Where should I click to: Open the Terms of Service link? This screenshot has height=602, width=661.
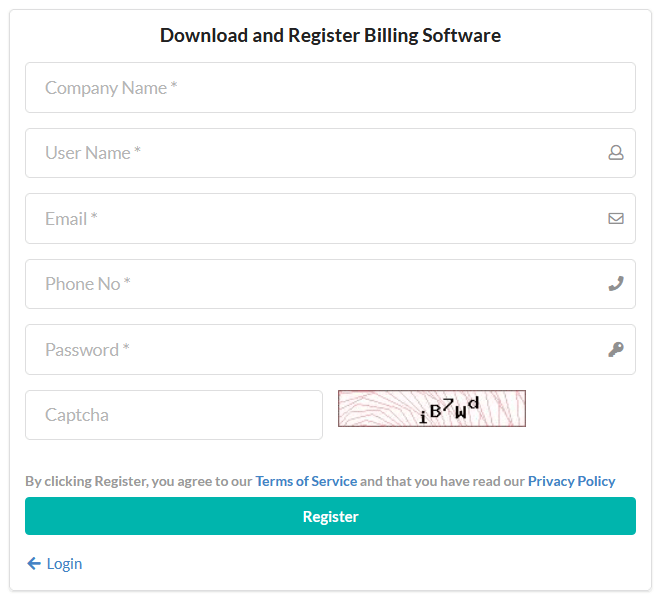[306, 481]
